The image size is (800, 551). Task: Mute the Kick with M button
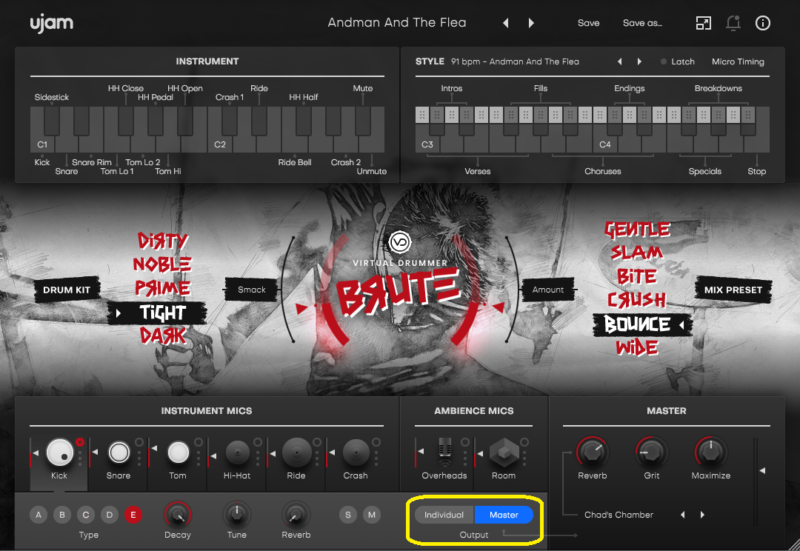[372, 515]
